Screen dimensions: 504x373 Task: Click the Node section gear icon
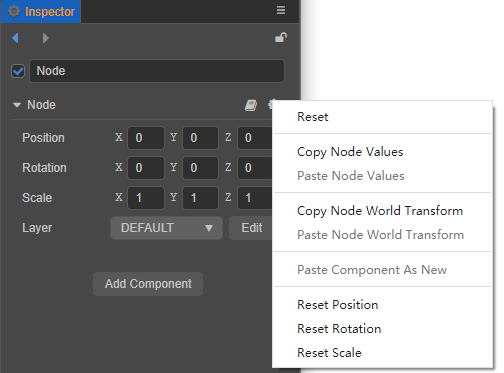tap(271, 104)
